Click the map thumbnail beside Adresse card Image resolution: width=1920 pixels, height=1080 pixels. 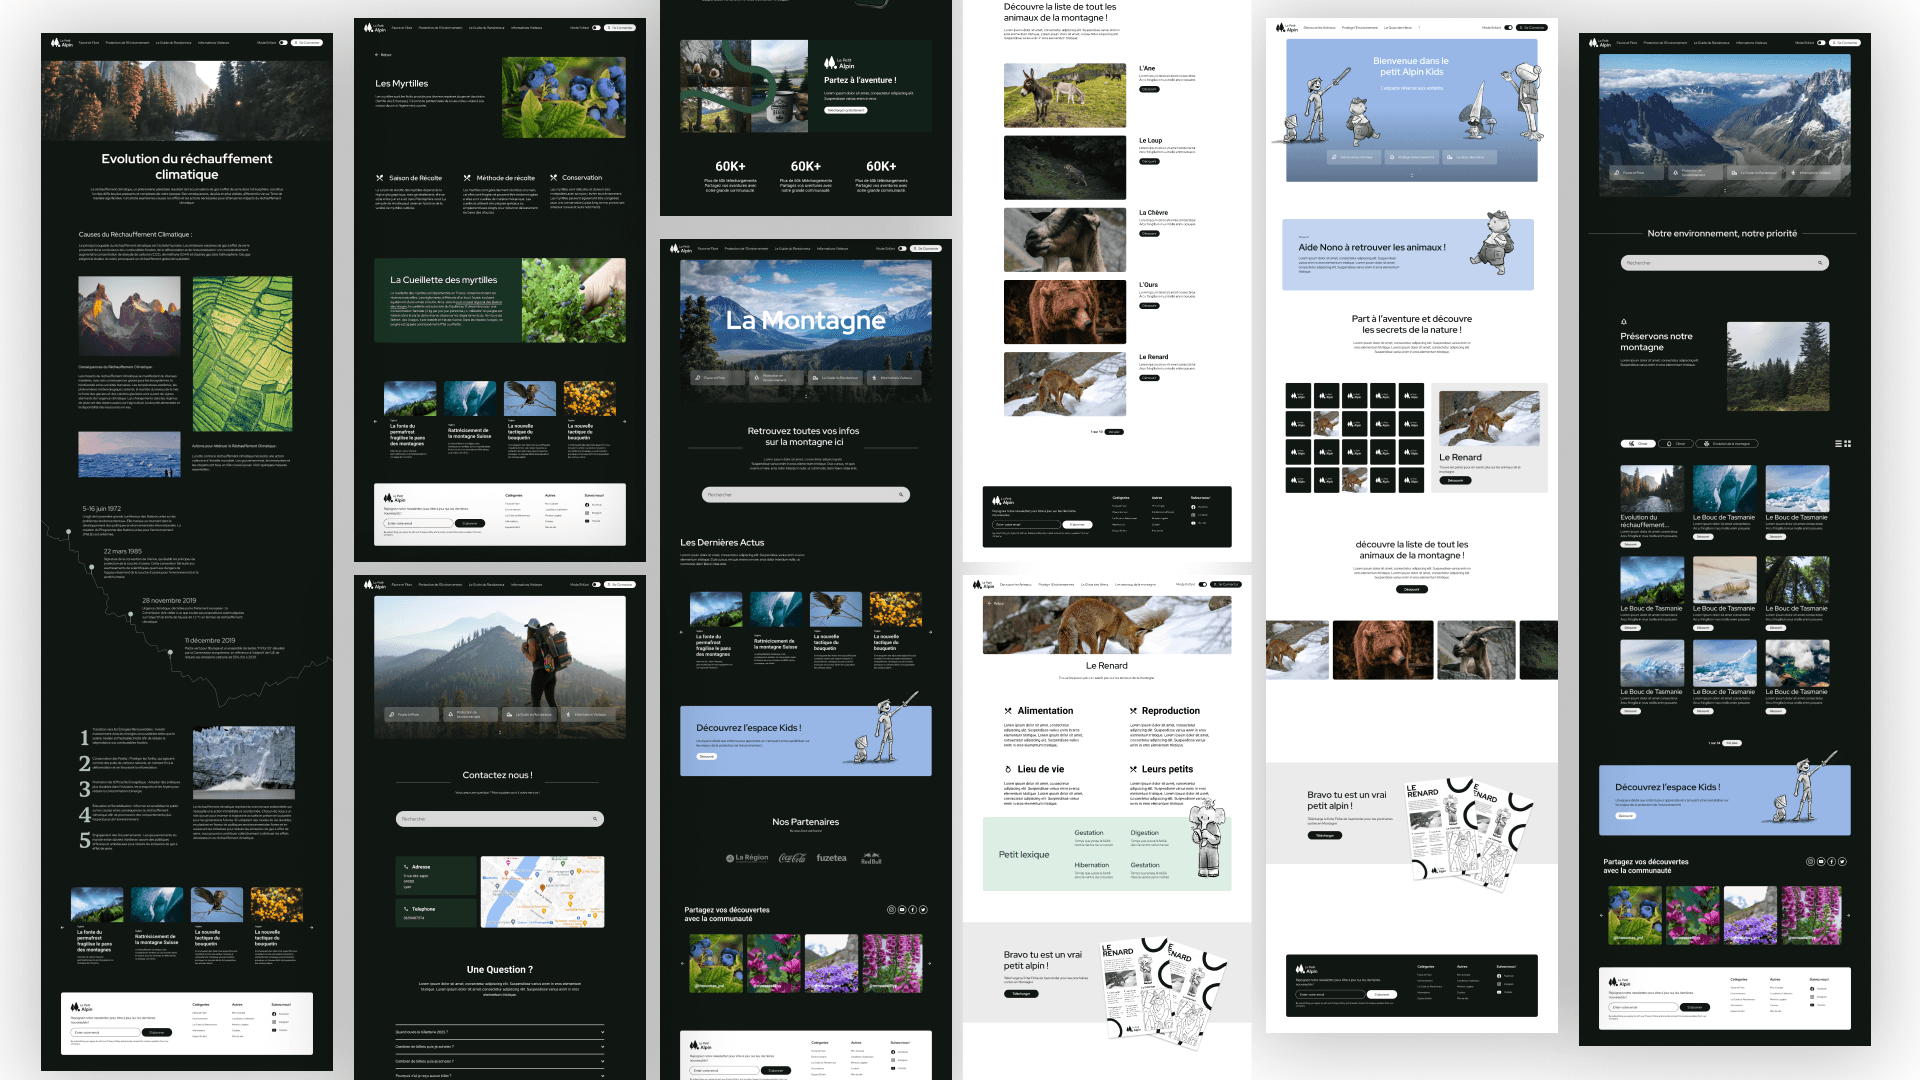542,892
